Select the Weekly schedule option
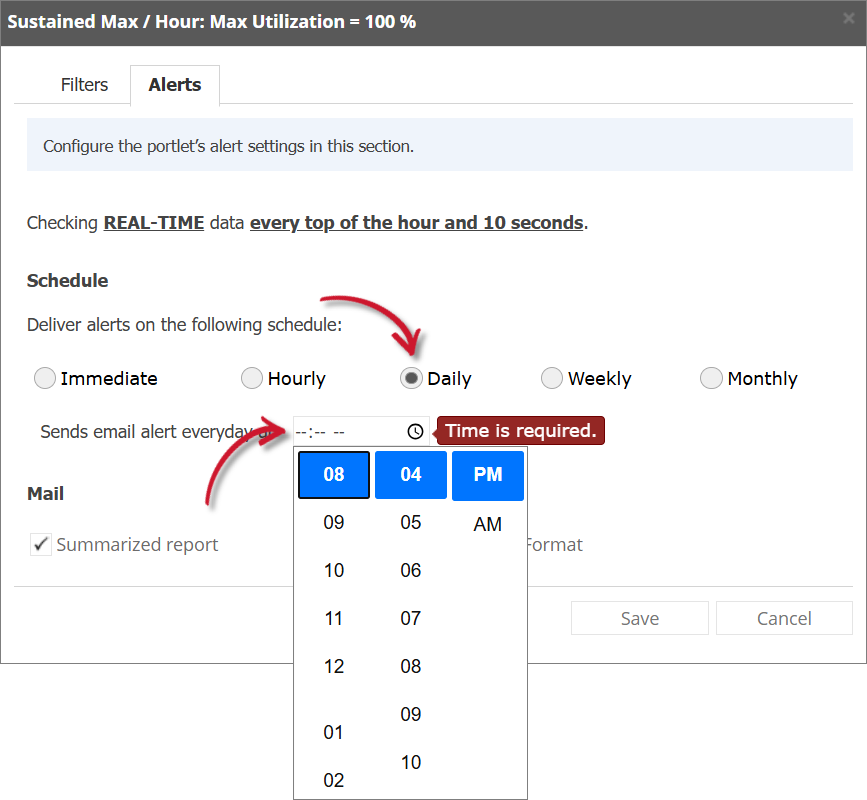The width and height of the screenshot is (867, 800). click(551, 378)
